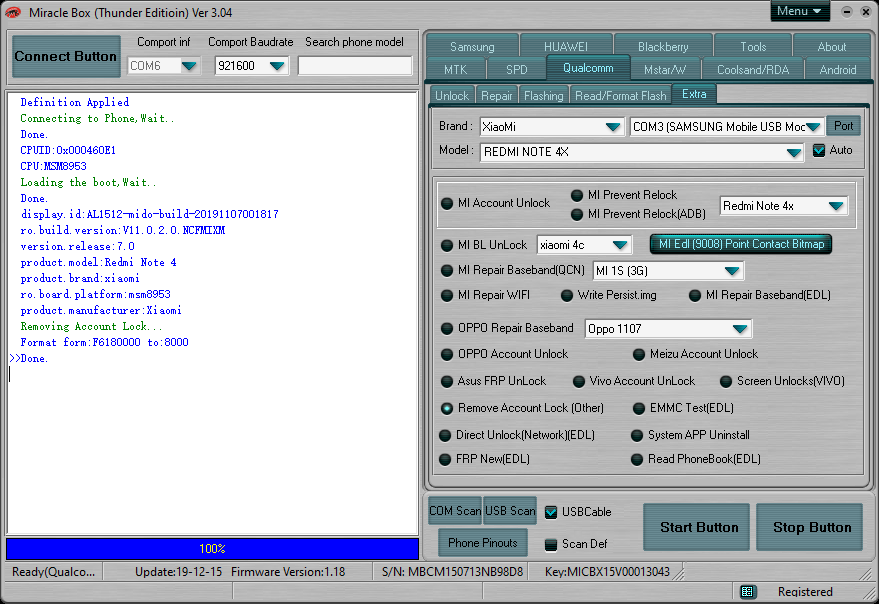Image resolution: width=879 pixels, height=604 pixels.
Task: Select MI Prevent Relock option
Action: (577, 195)
